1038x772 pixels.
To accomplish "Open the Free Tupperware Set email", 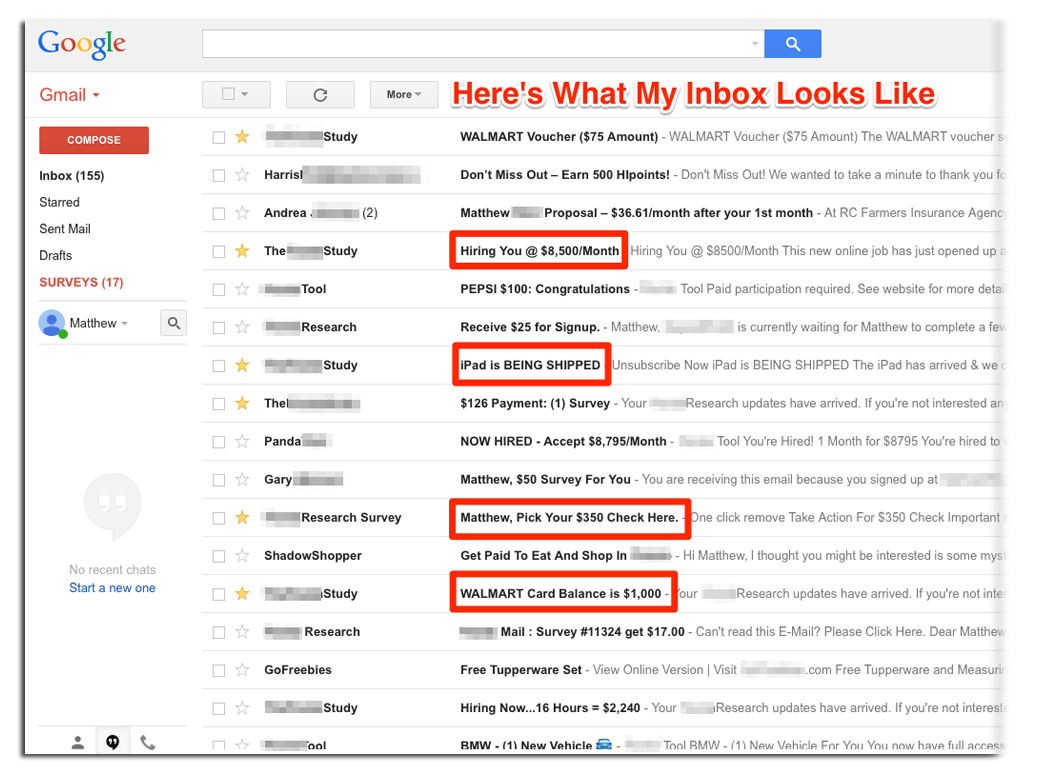I will tap(520, 670).
